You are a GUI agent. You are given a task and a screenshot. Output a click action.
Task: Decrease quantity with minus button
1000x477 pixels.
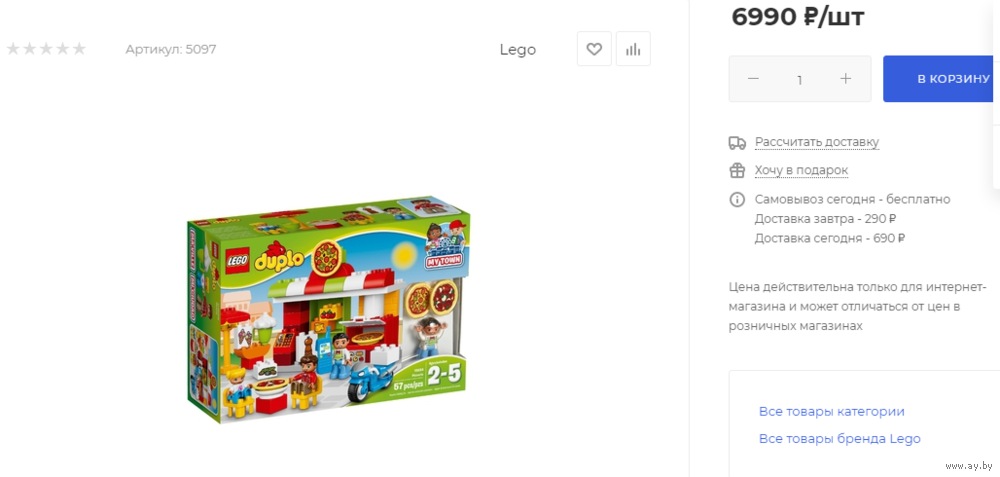point(753,78)
